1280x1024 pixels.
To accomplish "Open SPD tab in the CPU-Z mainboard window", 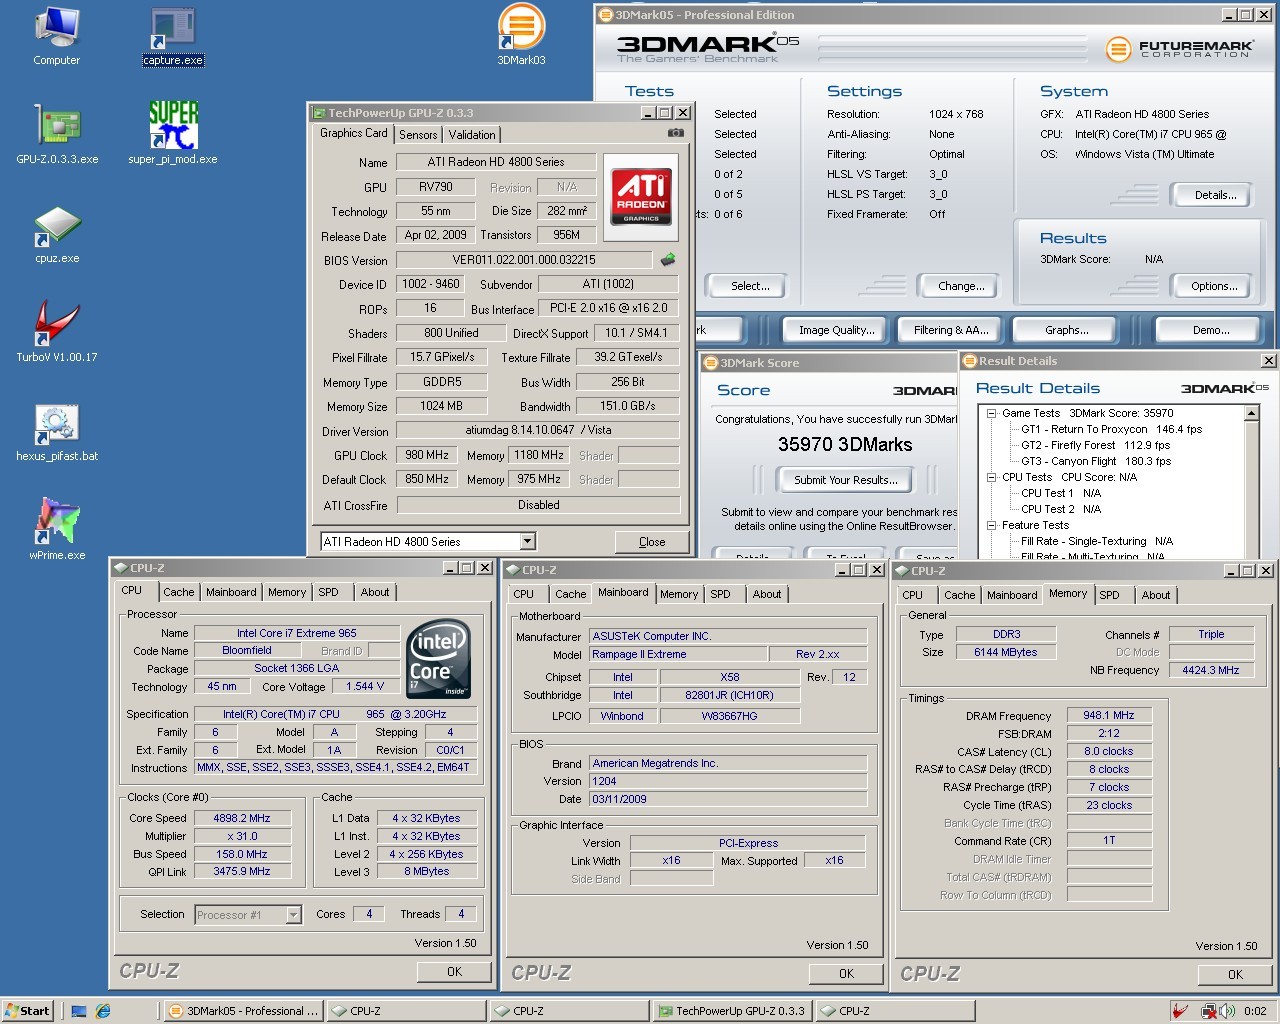I will click(x=721, y=594).
